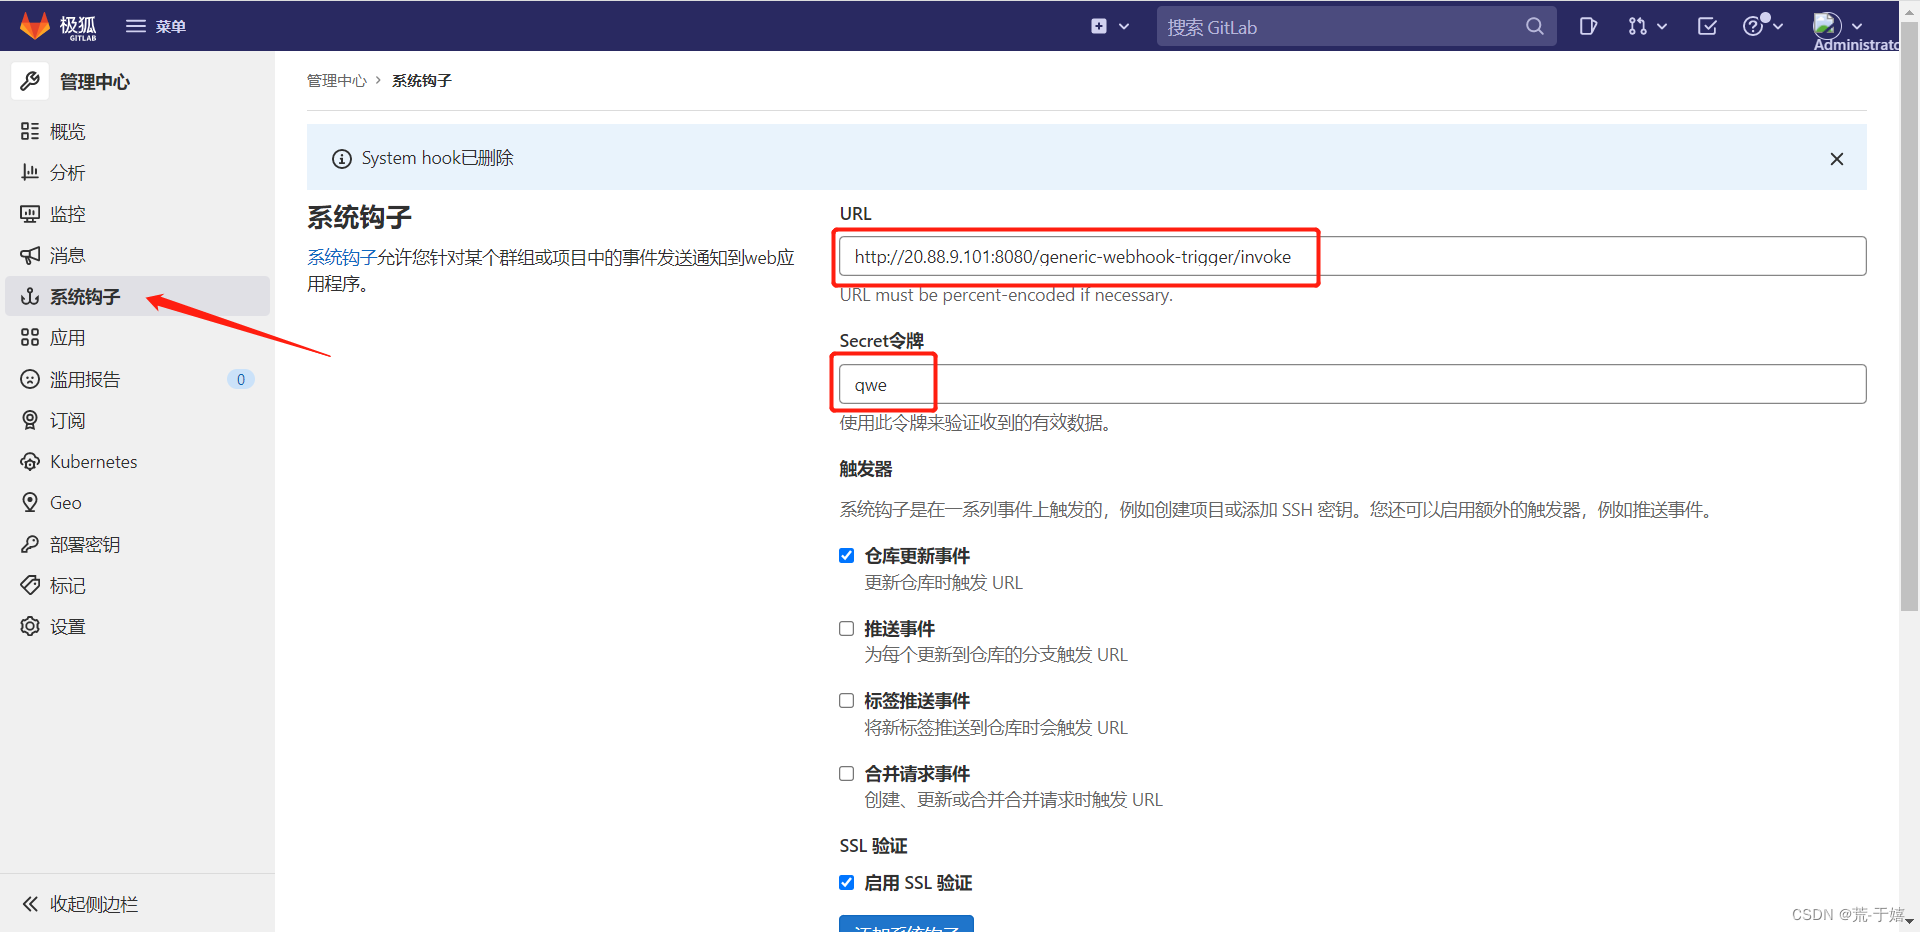Toggle 仓库更新事件 checkbox
Screen dimensions: 1920x932
point(846,556)
